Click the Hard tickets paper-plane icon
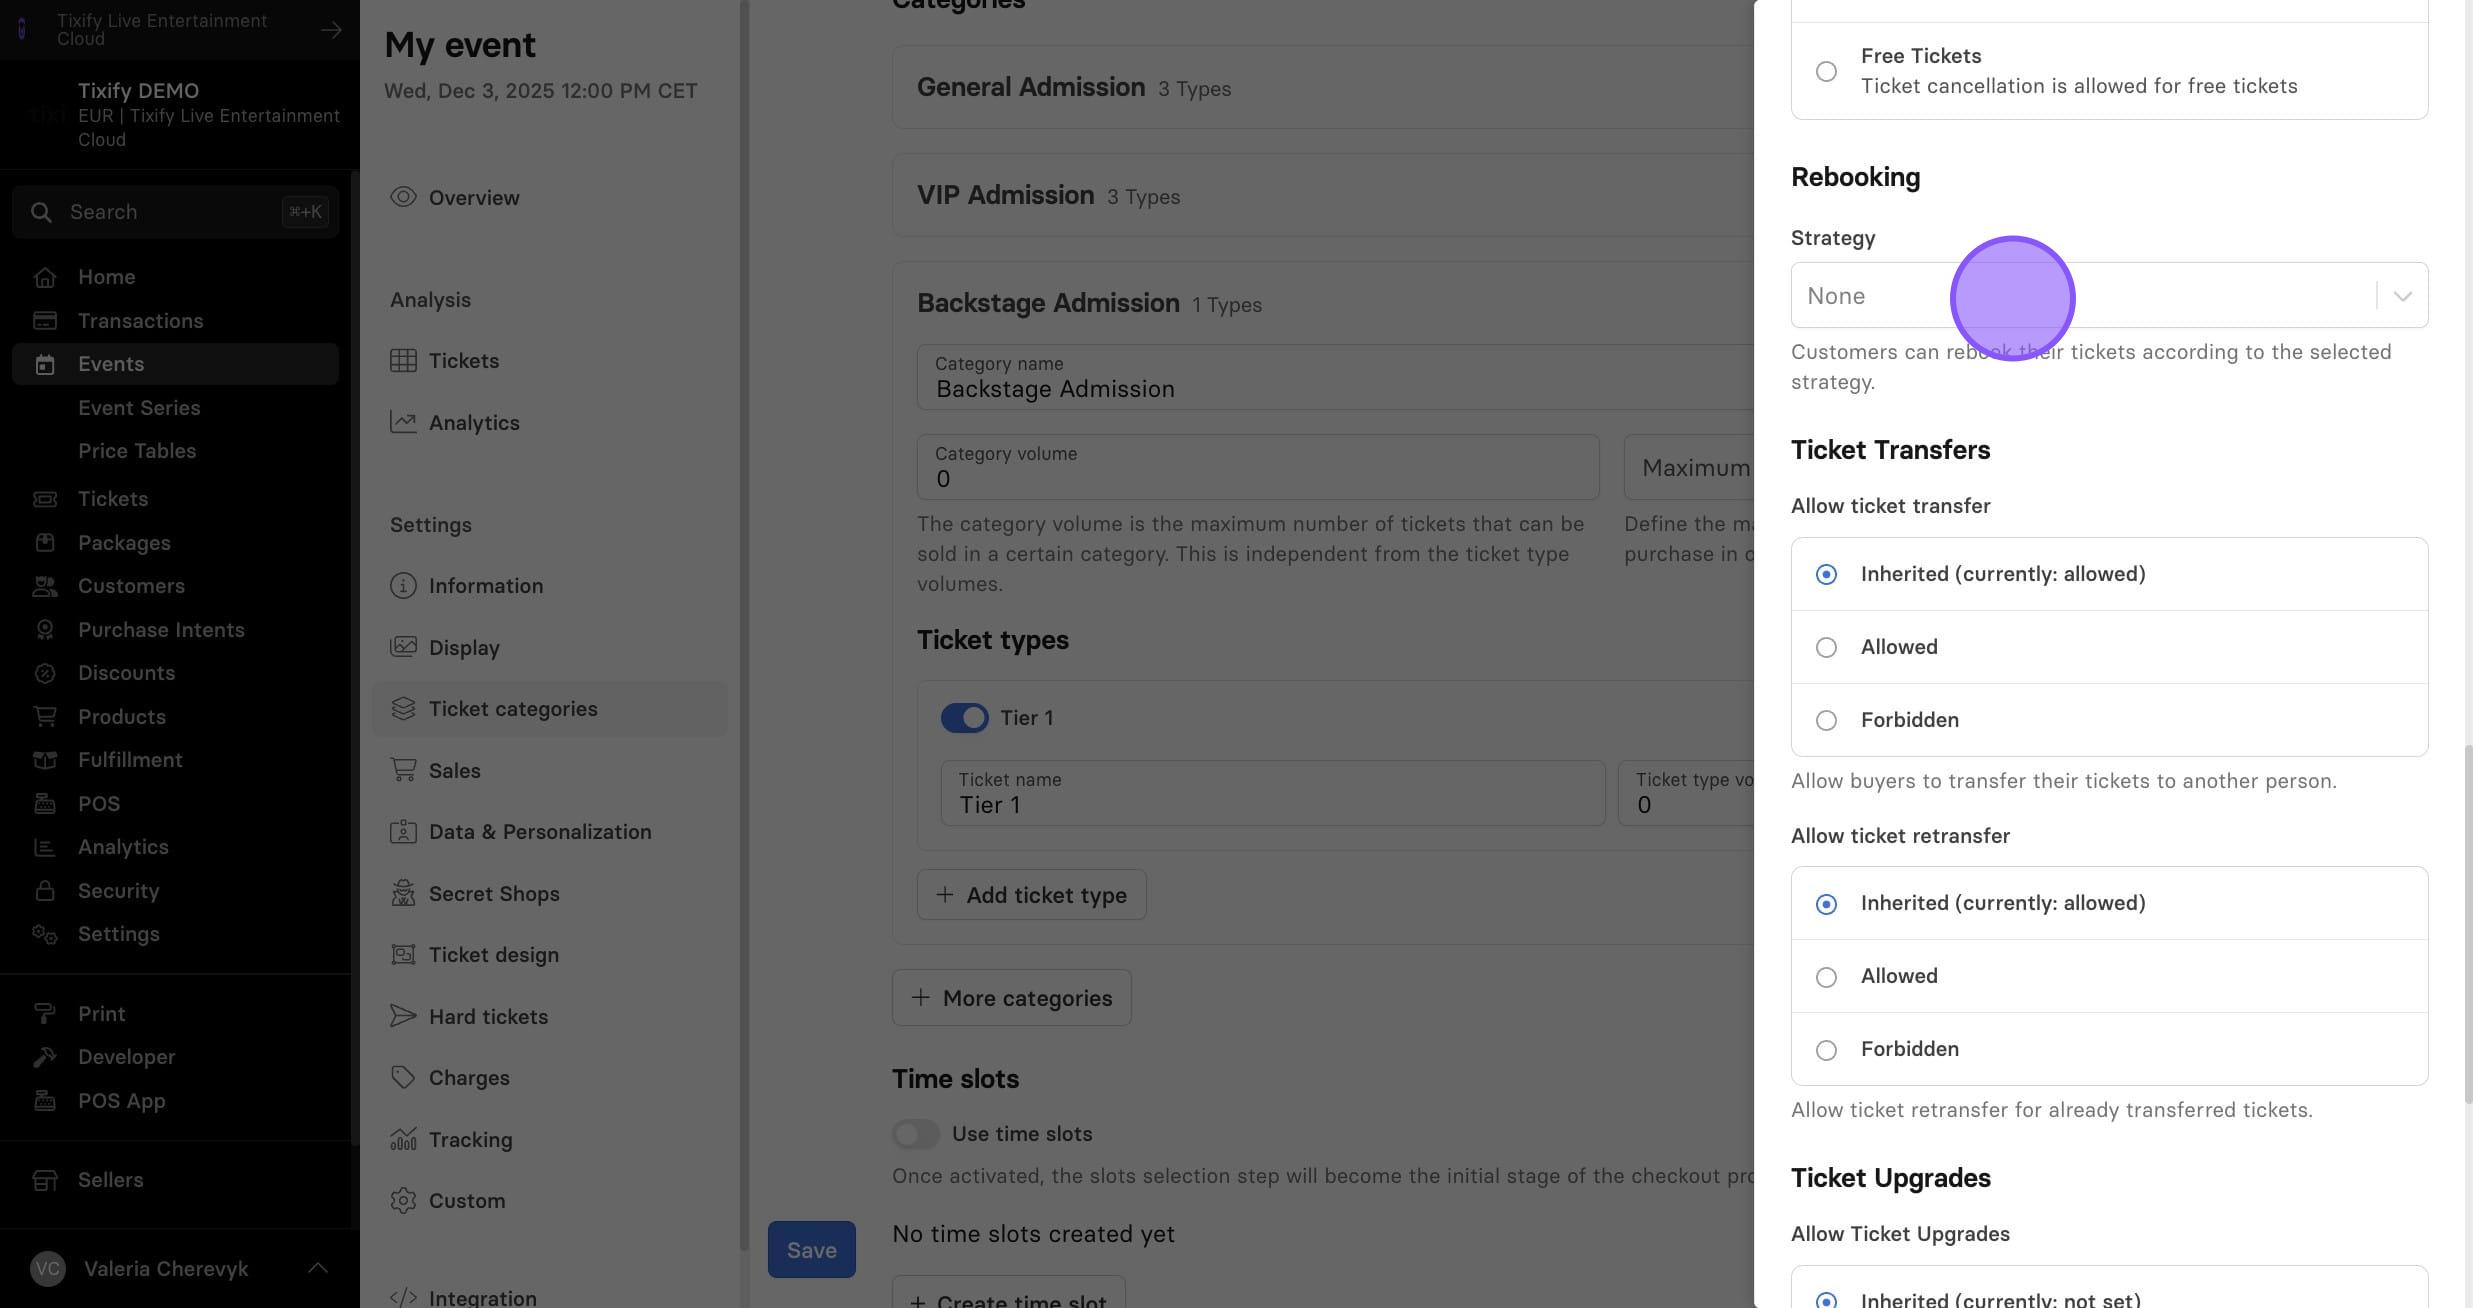This screenshot has width=2473, height=1308. tap(403, 1017)
